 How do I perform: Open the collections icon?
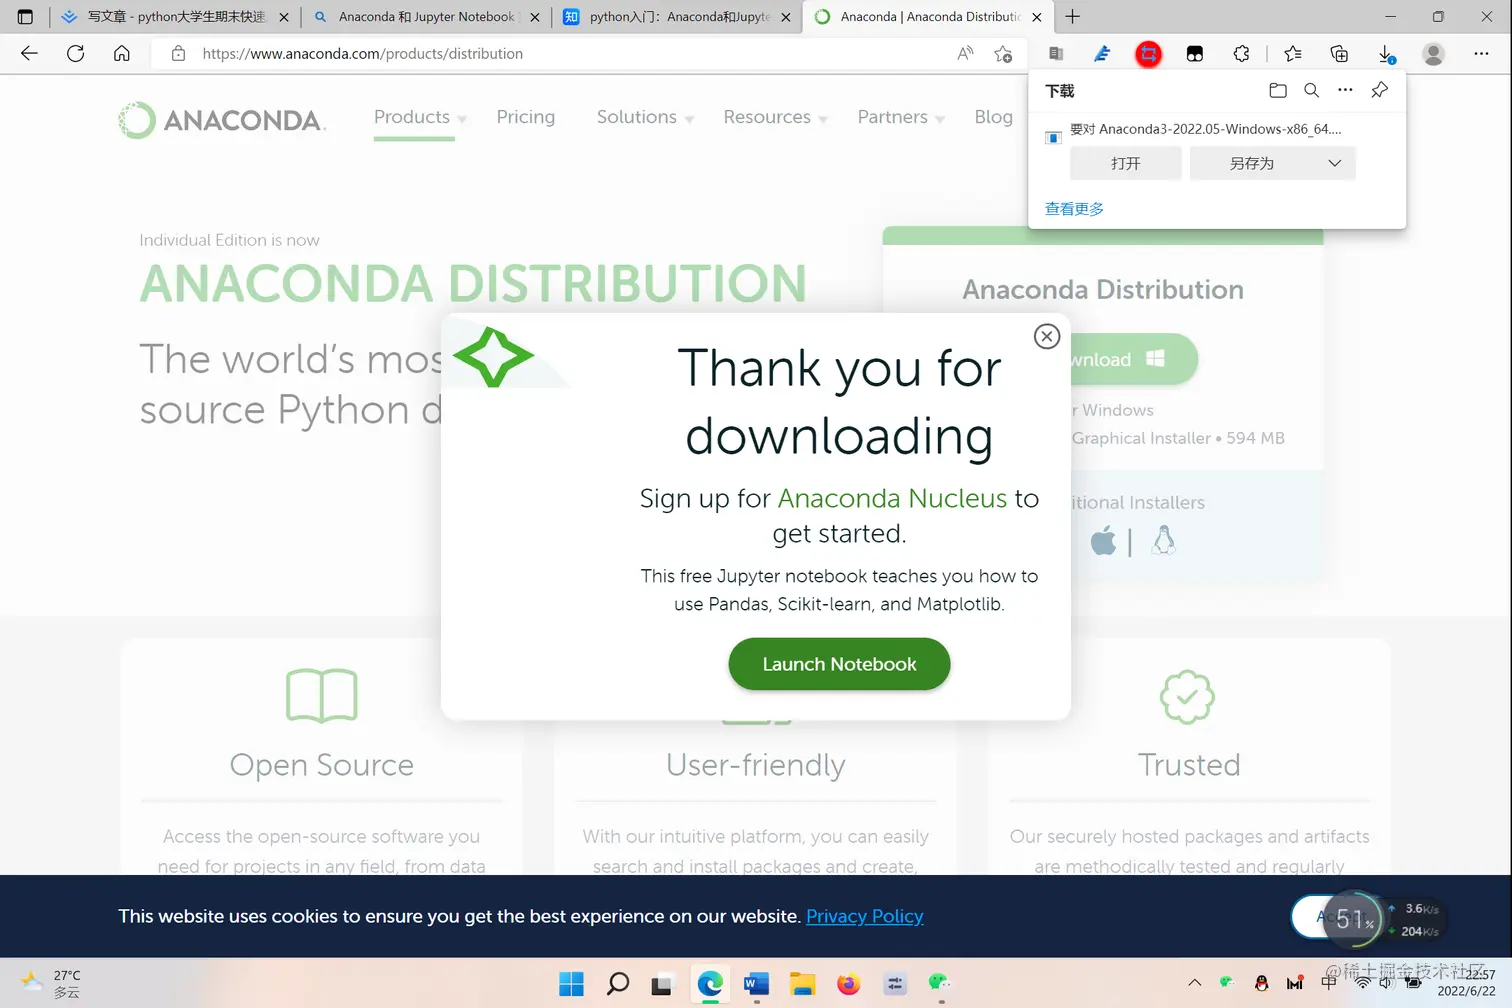1339,54
